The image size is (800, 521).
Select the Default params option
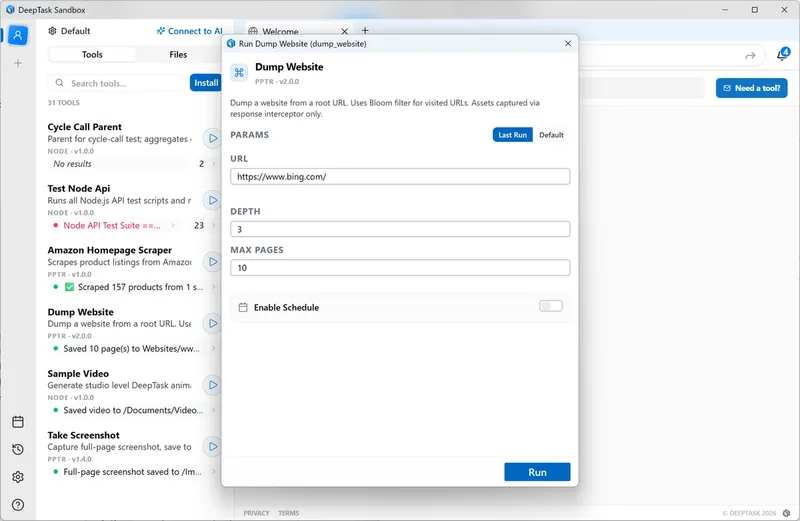pos(551,135)
